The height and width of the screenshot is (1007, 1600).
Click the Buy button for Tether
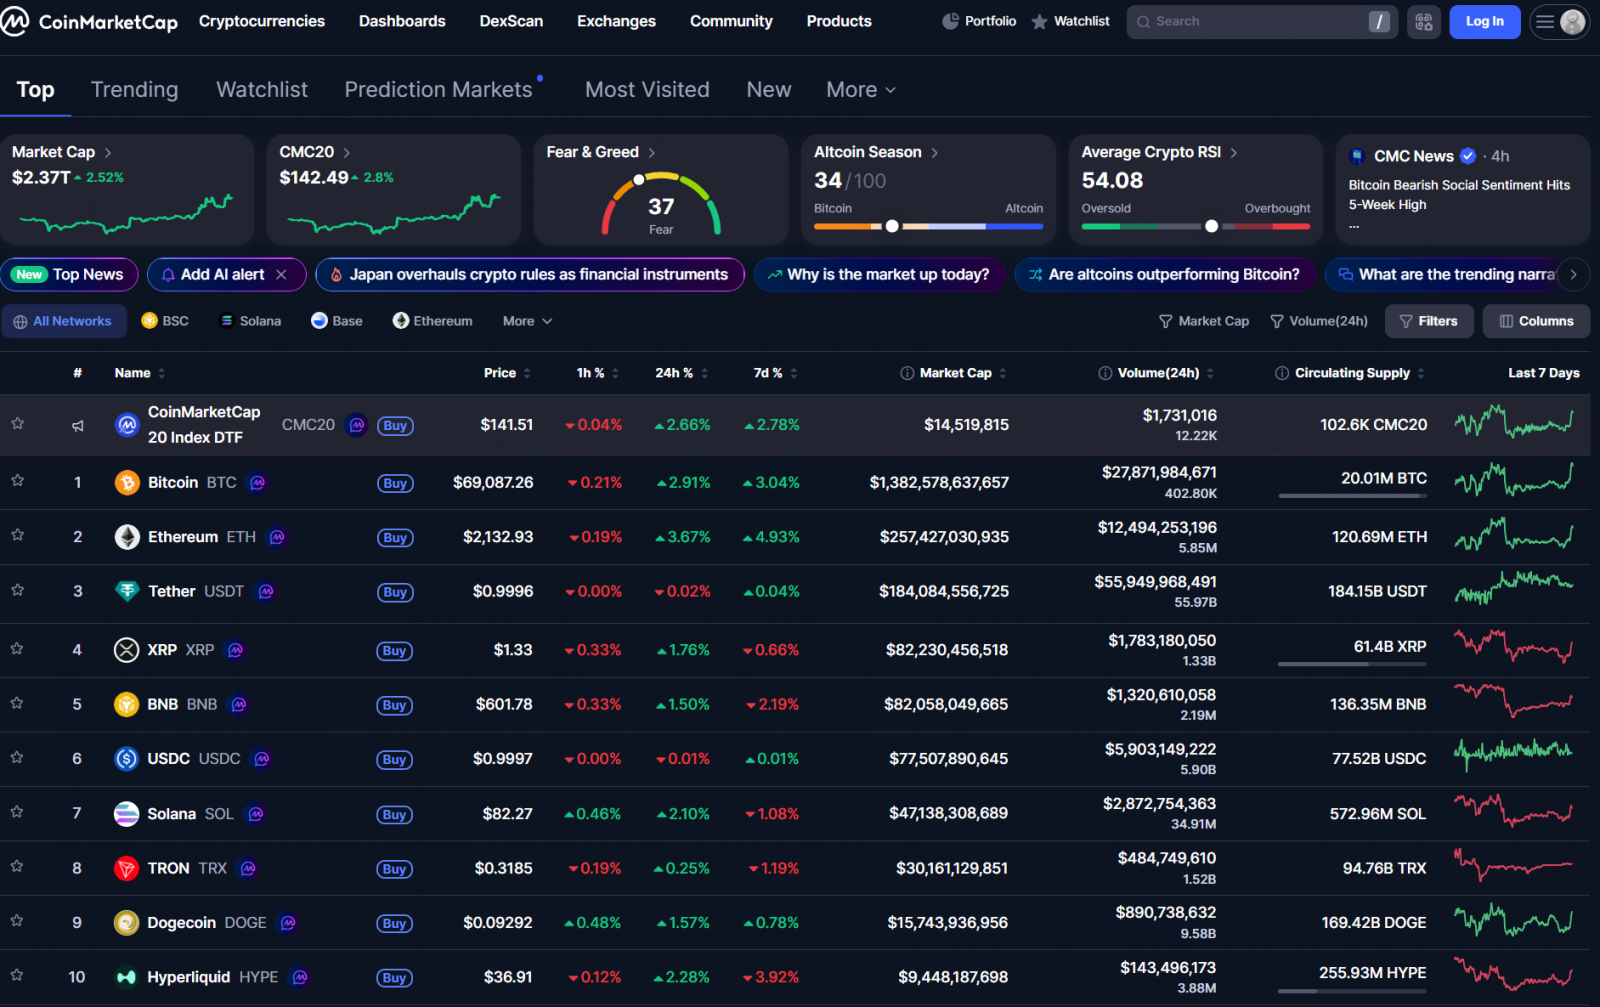click(395, 592)
